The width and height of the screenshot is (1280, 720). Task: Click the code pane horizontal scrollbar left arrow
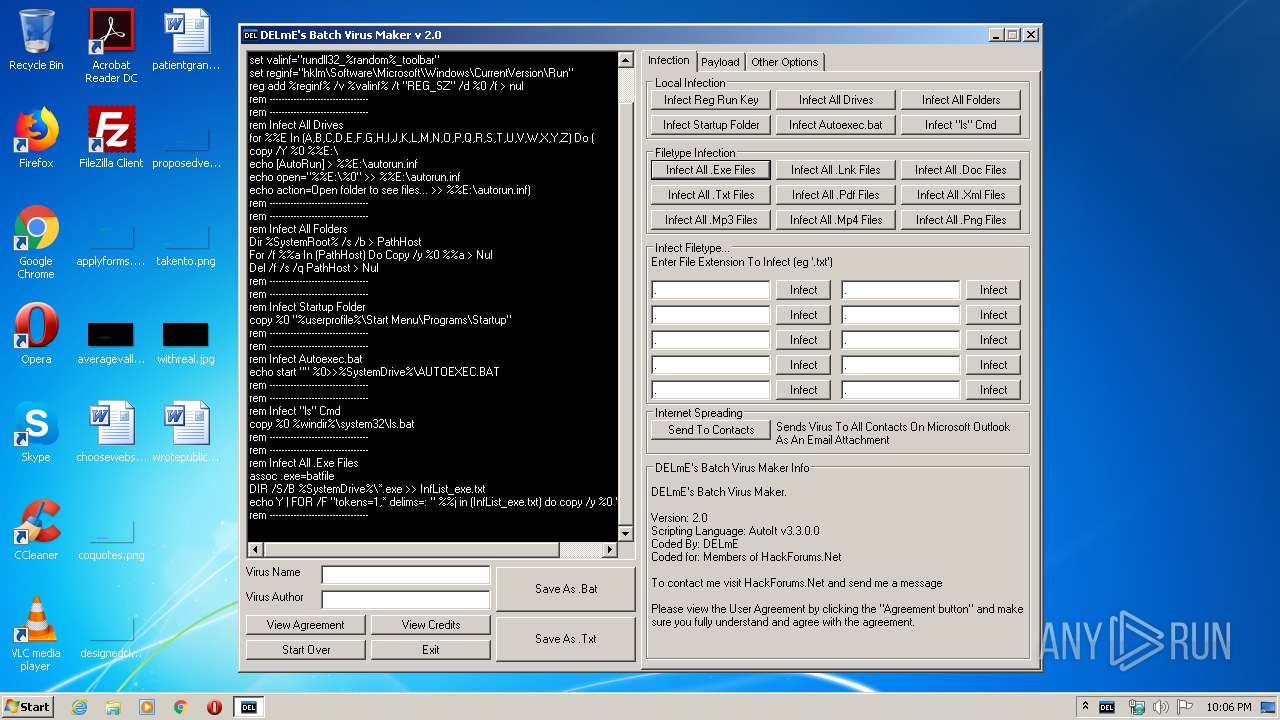(x=255, y=550)
